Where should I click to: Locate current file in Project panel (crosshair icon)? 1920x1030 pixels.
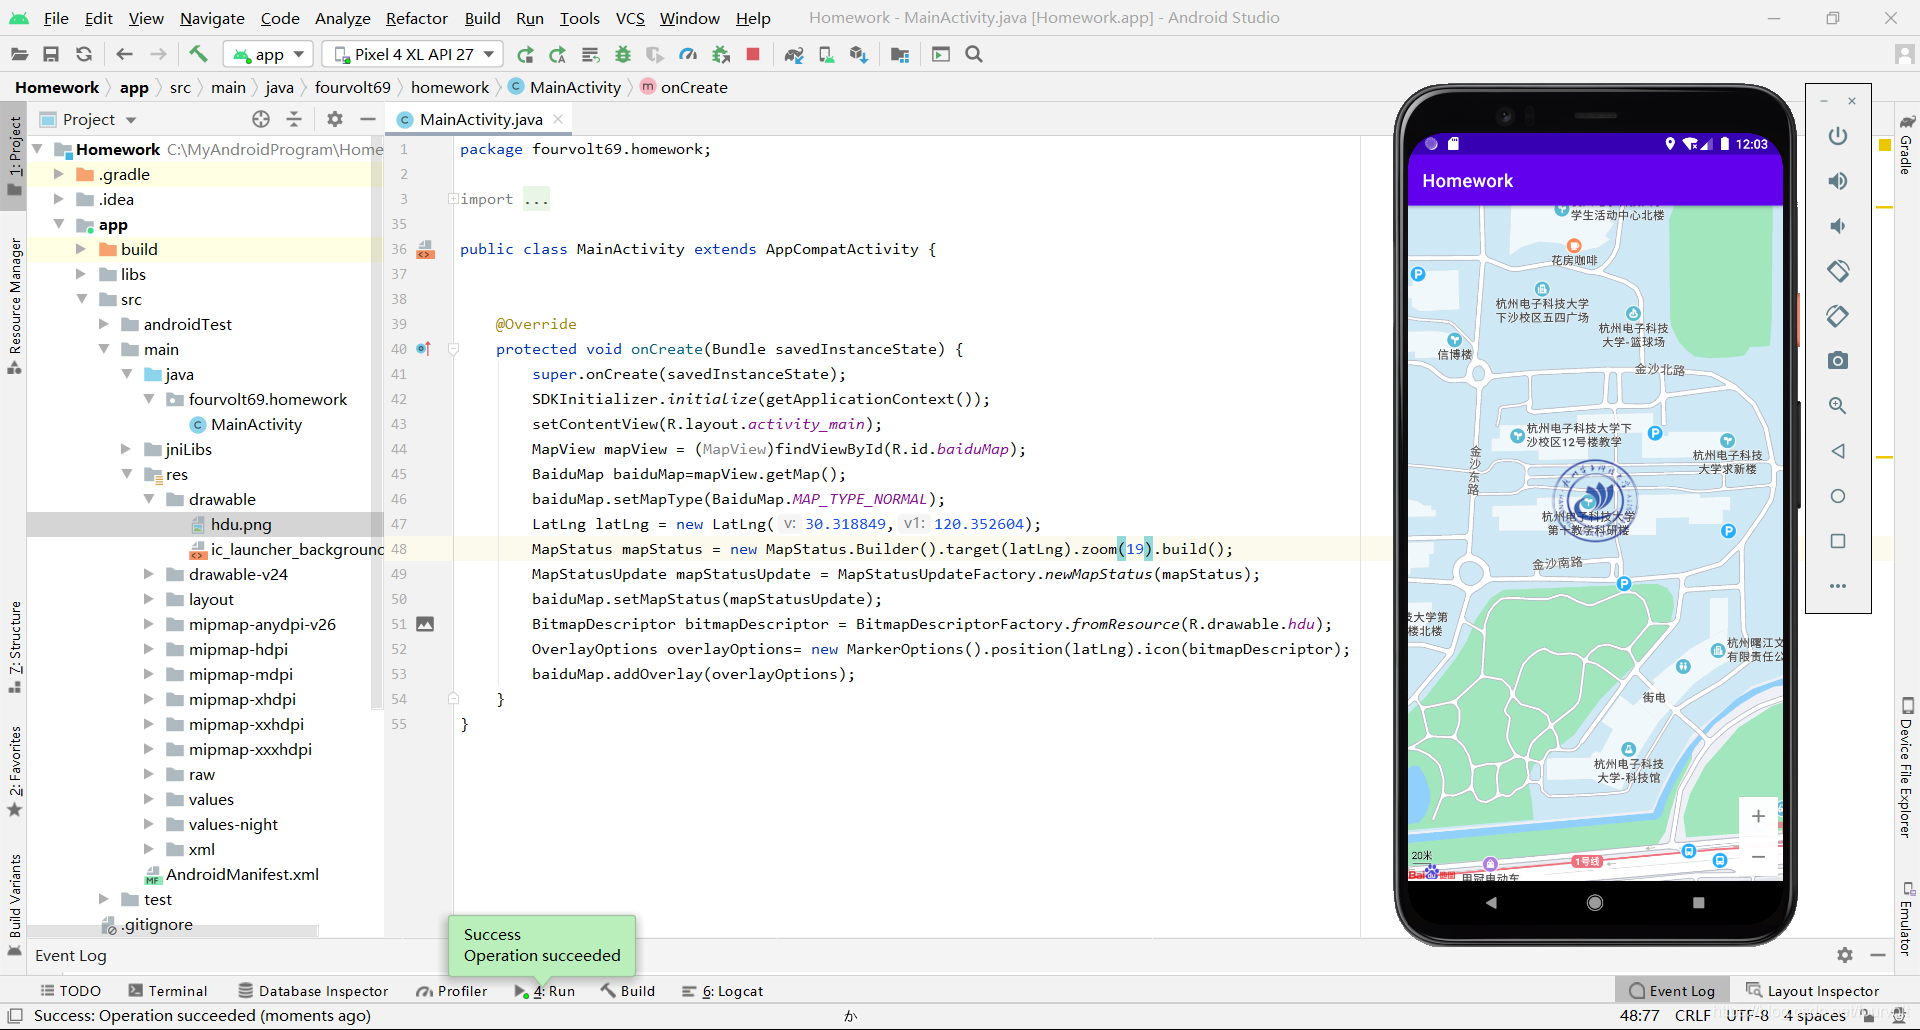click(261, 119)
